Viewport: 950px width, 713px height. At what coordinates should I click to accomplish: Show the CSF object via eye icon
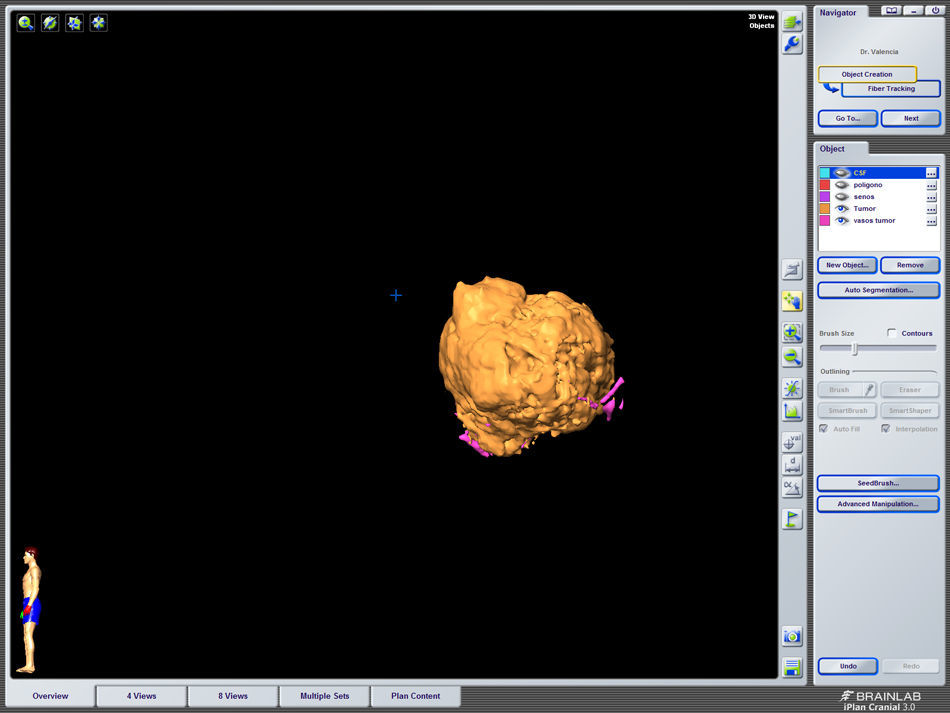pyautogui.click(x=841, y=173)
